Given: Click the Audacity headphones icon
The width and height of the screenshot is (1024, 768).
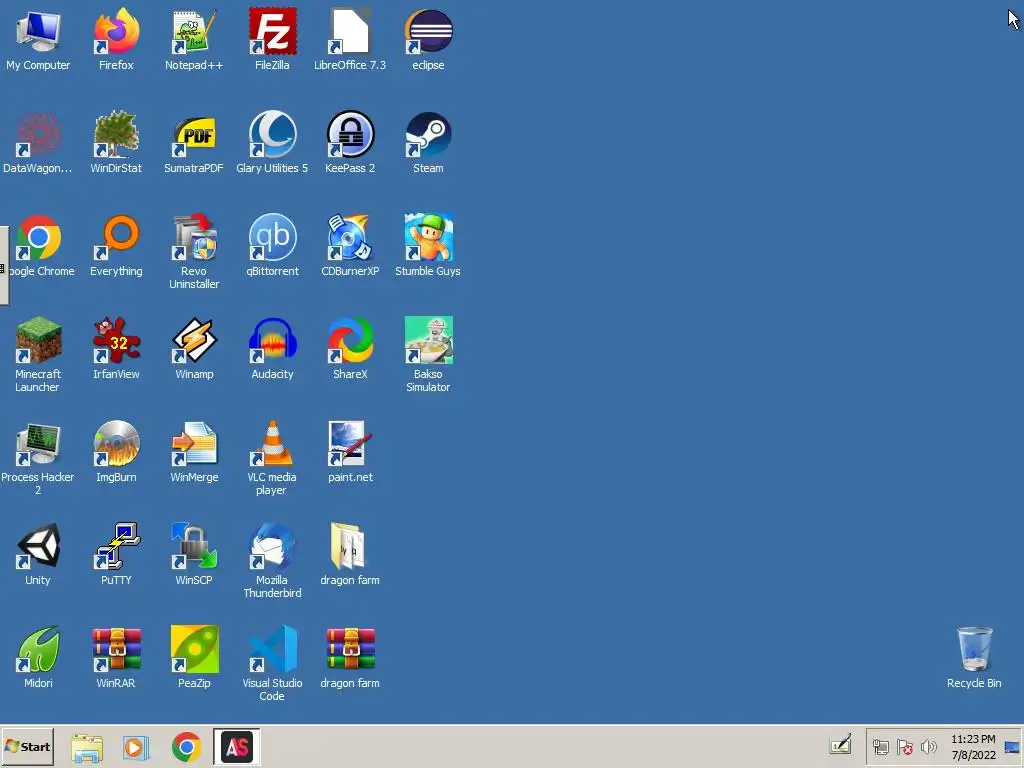Looking at the screenshot, I should 272,340.
